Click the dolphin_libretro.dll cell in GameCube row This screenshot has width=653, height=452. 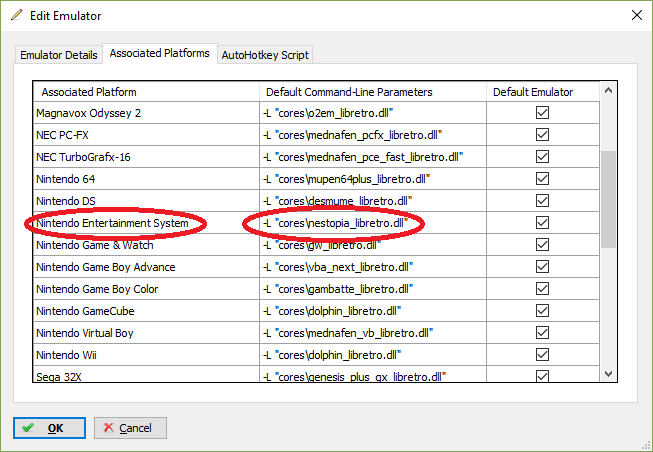[x=373, y=311]
